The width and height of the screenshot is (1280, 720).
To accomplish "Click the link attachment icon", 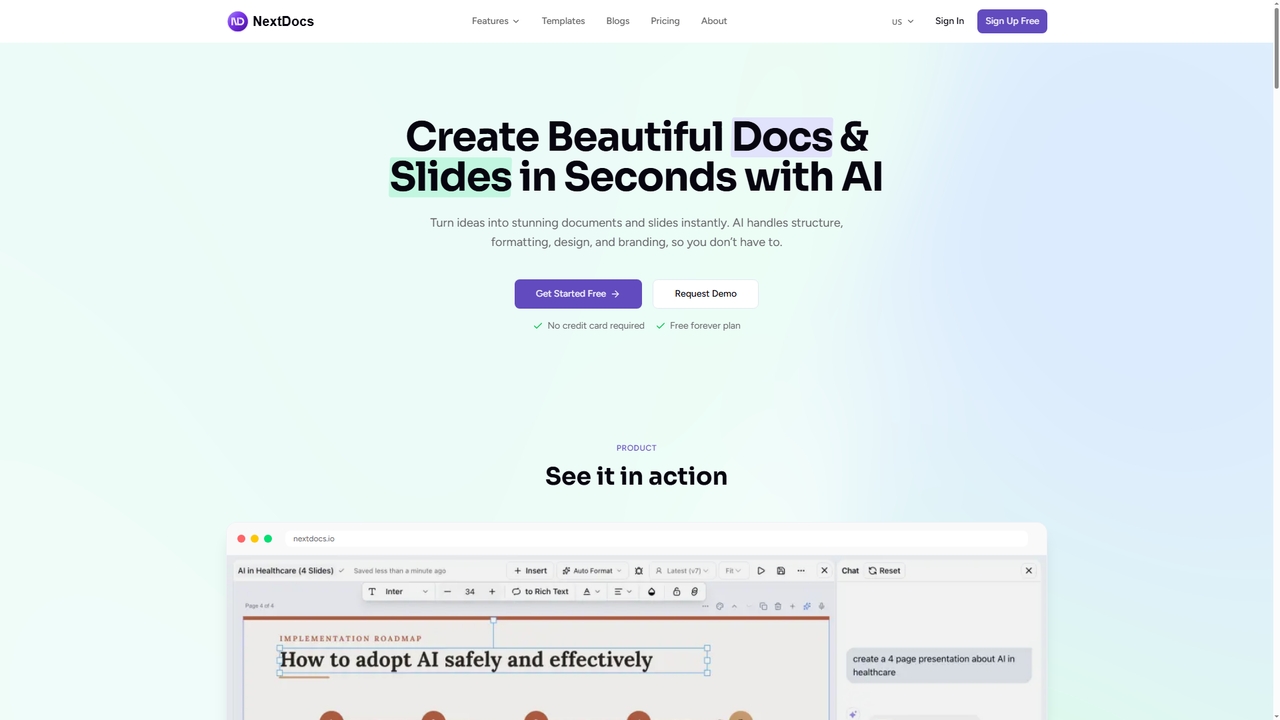I will (x=695, y=592).
